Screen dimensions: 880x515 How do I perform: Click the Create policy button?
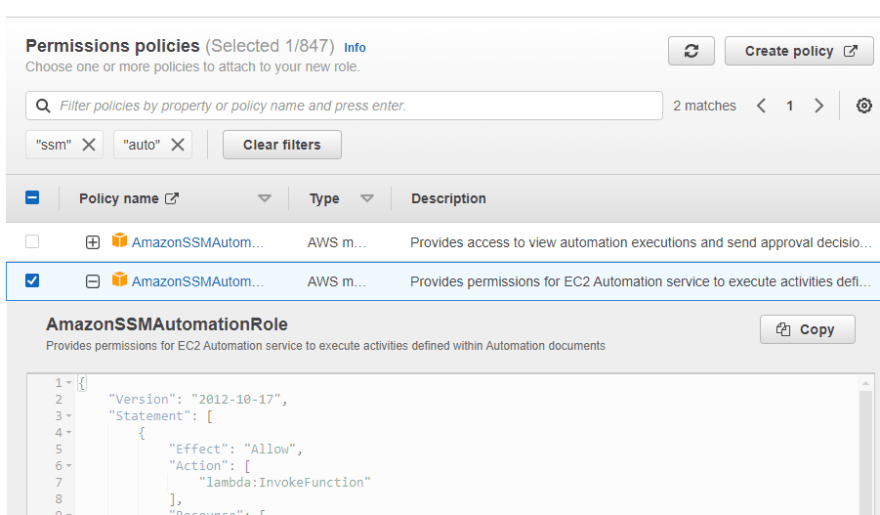click(x=799, y=51)
